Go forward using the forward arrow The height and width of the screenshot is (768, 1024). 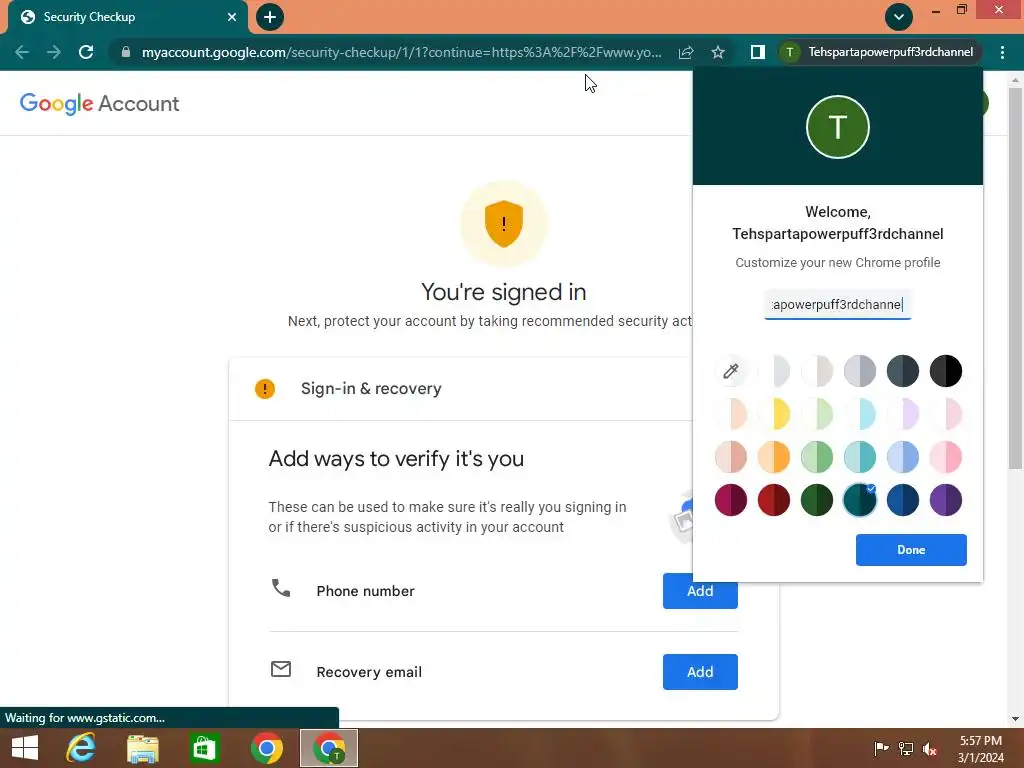54,52
